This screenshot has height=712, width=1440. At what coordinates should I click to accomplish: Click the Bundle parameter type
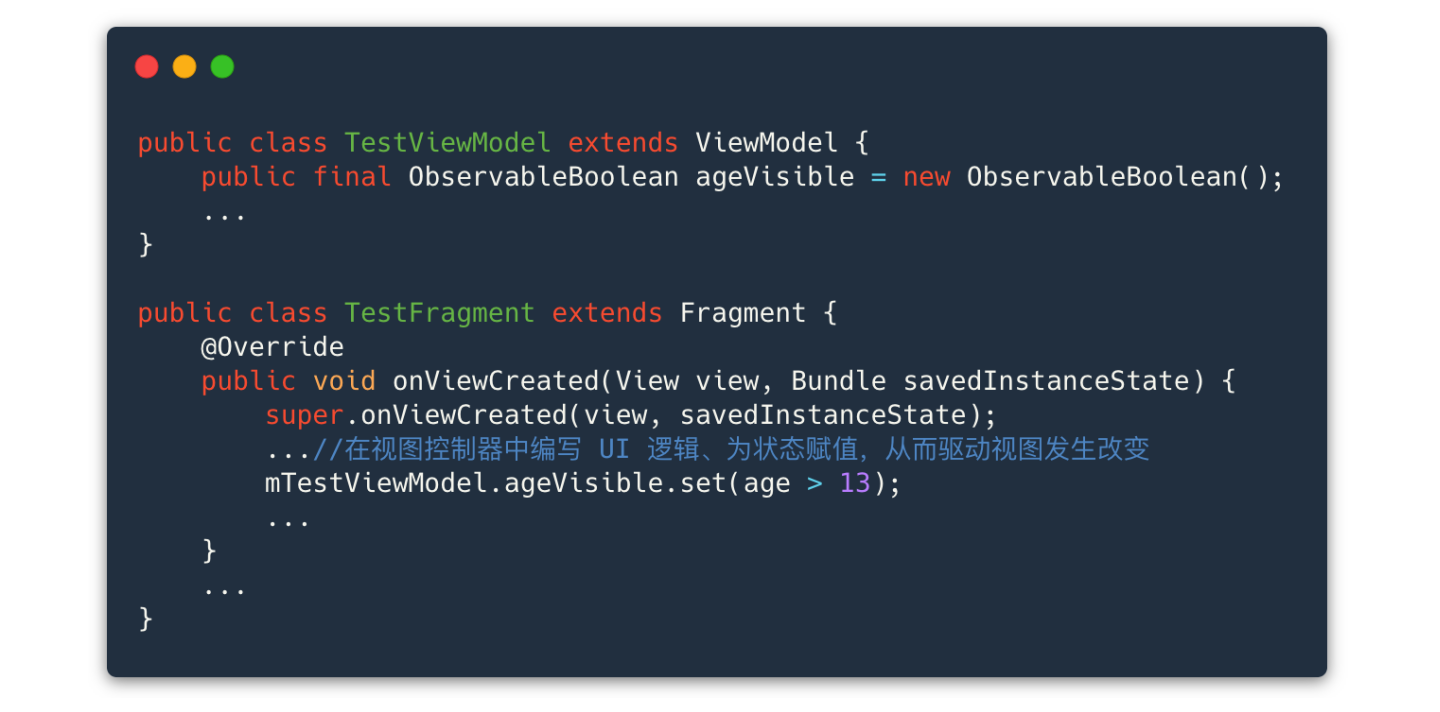coord(839,381)
